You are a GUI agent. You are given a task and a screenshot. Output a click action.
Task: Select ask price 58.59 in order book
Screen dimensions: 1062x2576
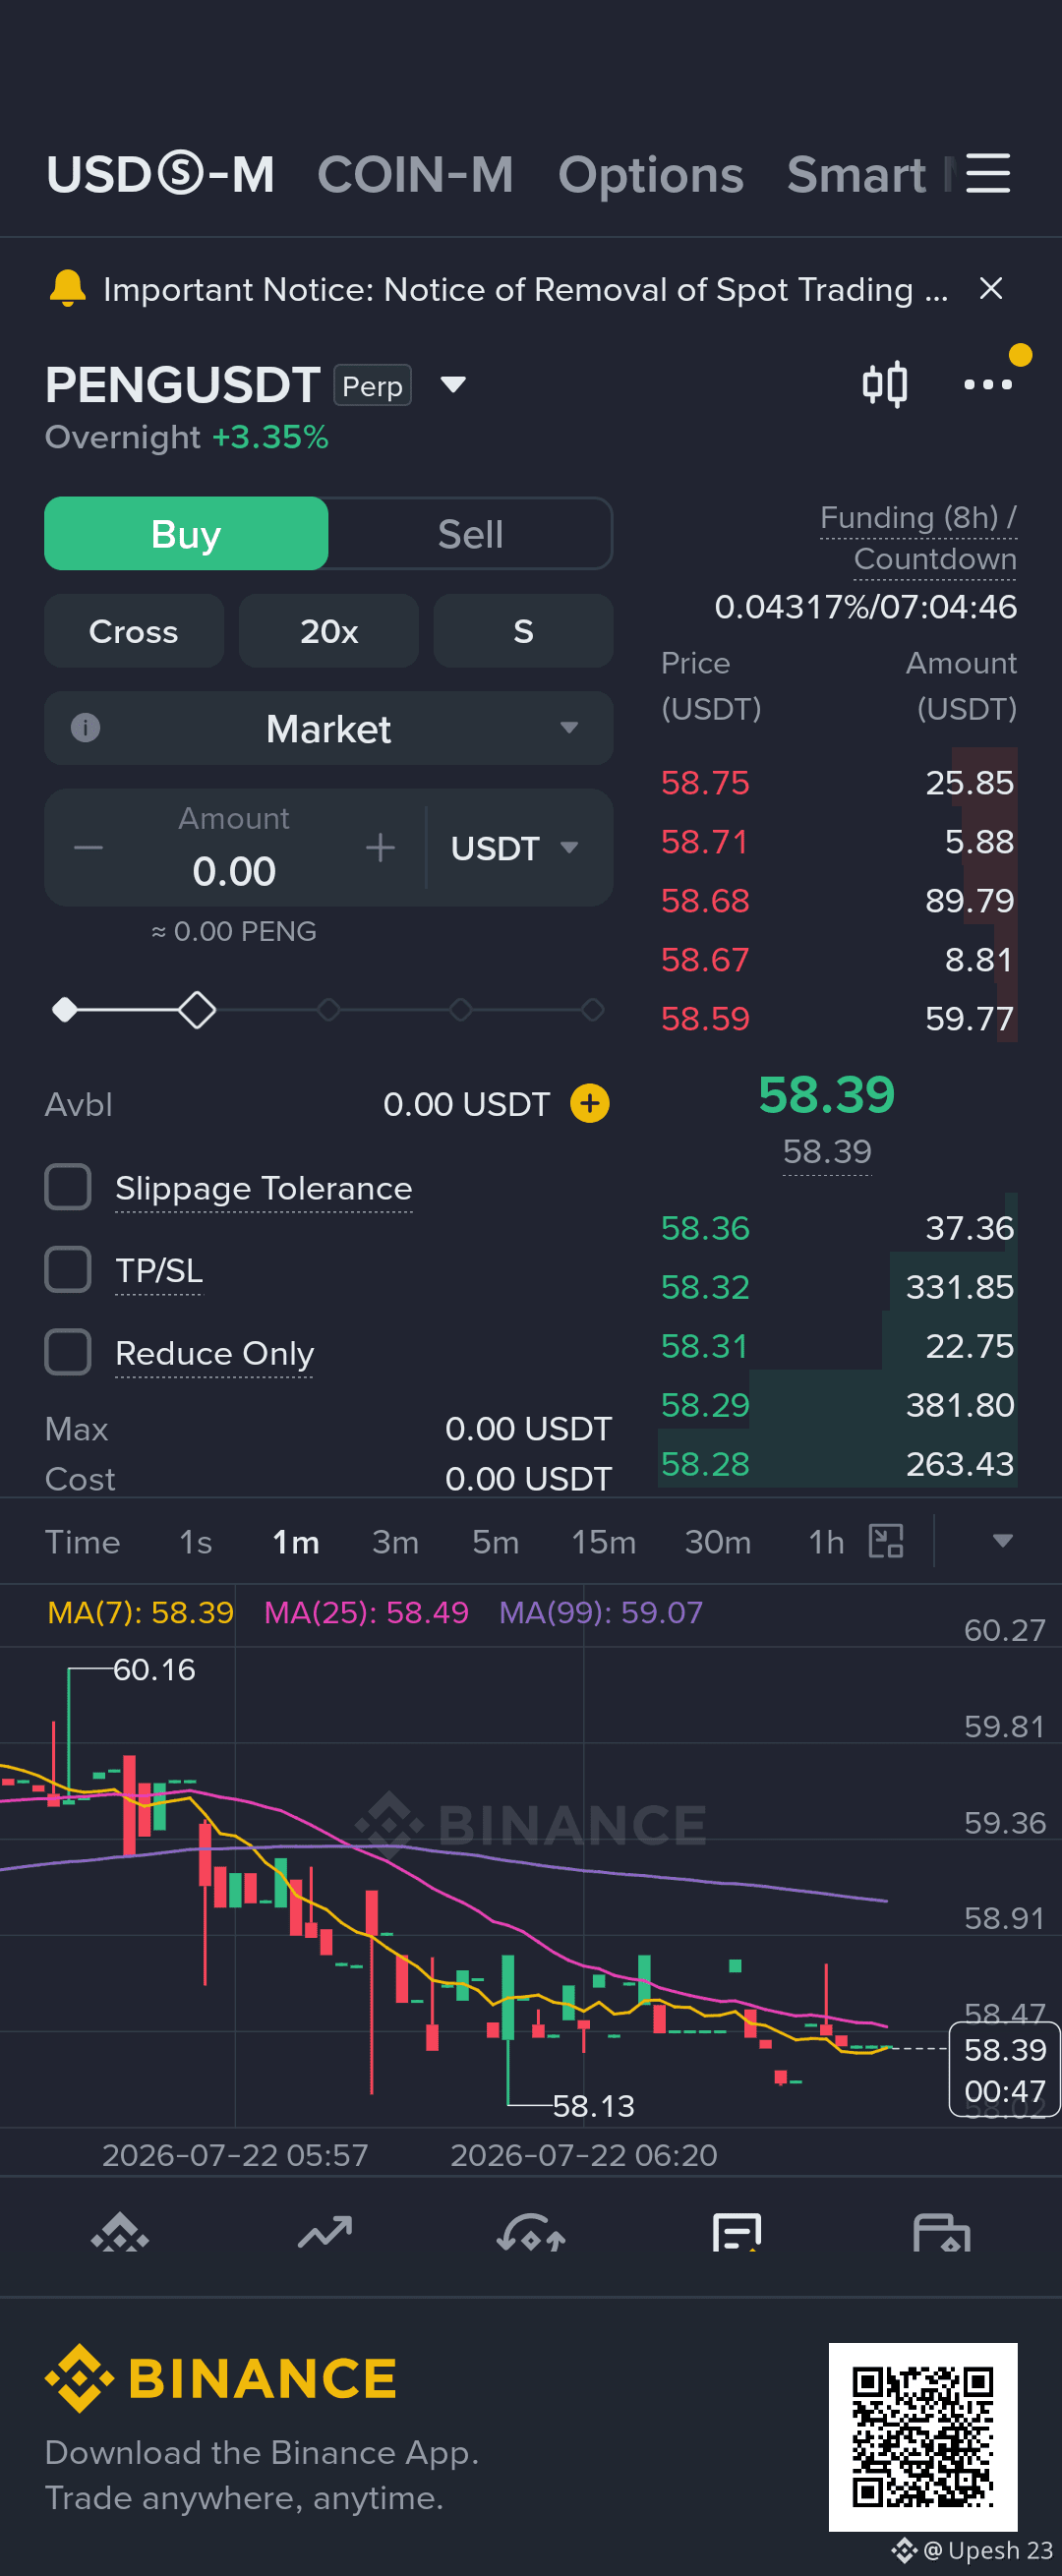(705, 1018)
